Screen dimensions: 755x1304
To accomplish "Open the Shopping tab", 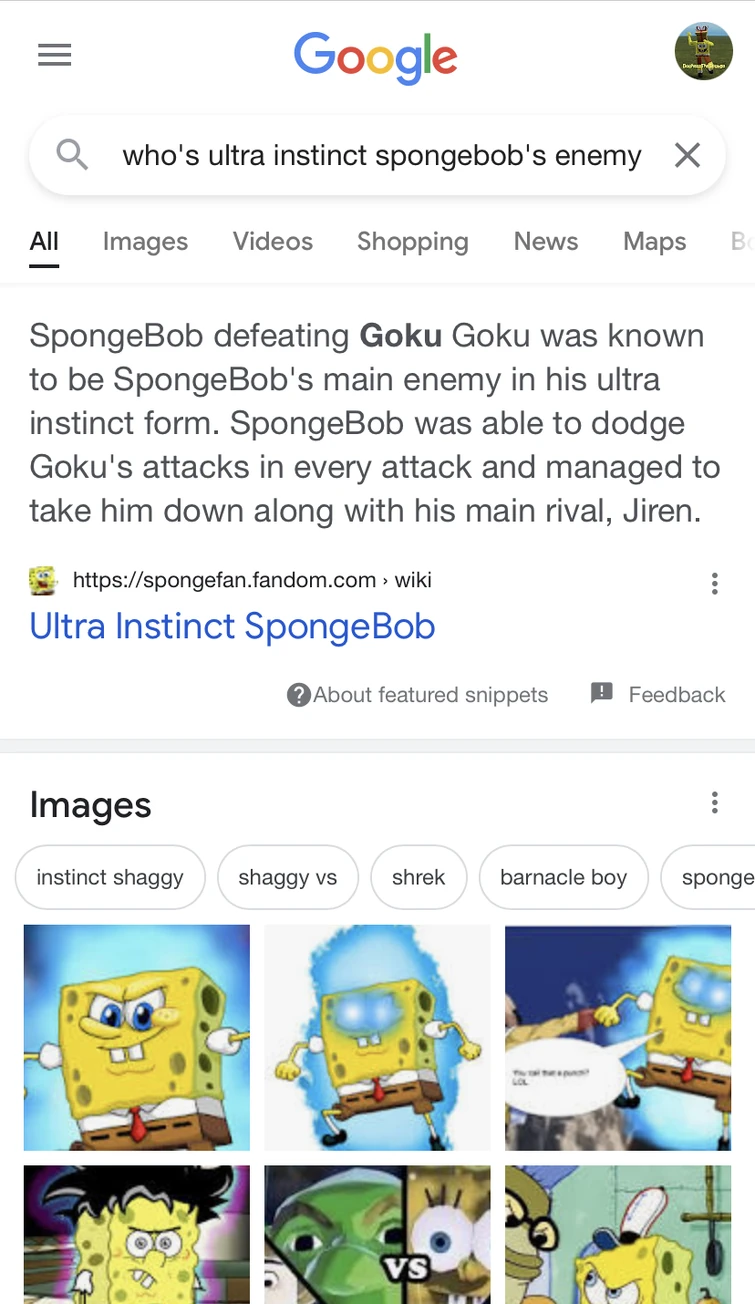I will pos(412,241).
